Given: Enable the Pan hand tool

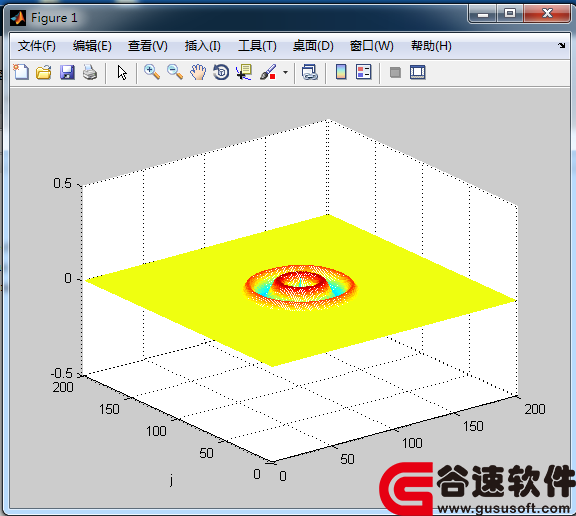Looking at the screenshot, I should [198, 72].
